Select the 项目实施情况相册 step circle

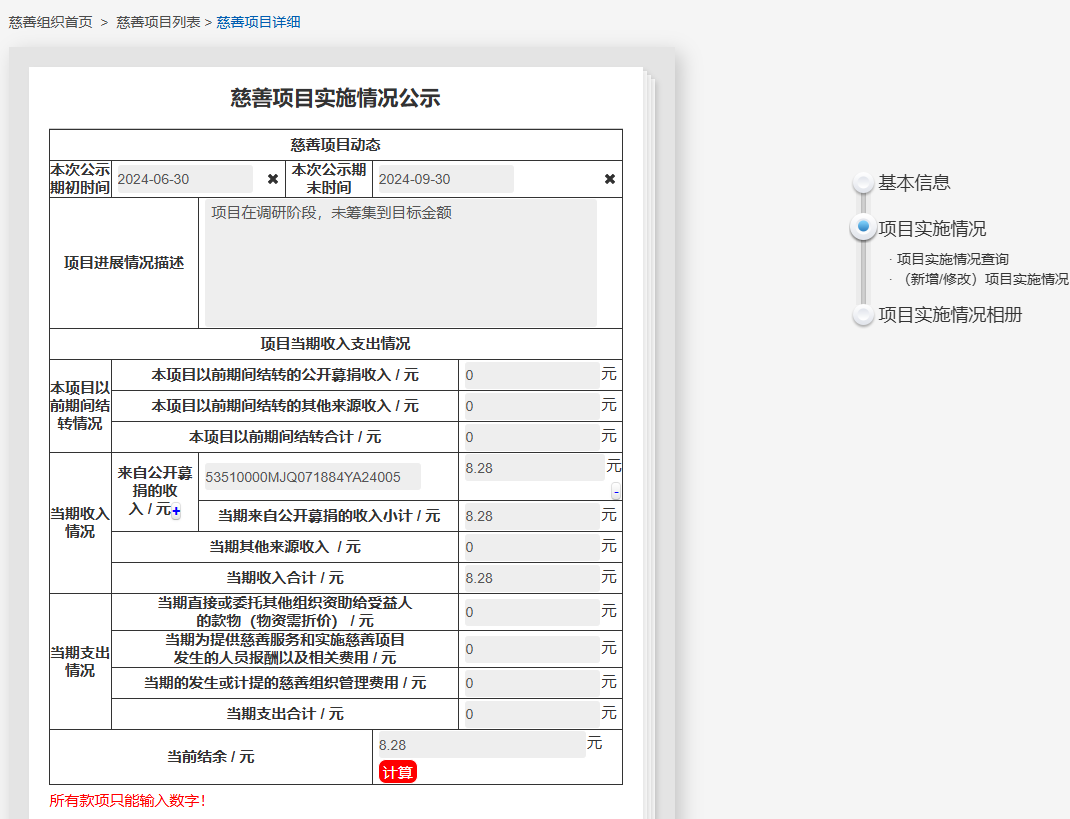(x=863, y=315)
